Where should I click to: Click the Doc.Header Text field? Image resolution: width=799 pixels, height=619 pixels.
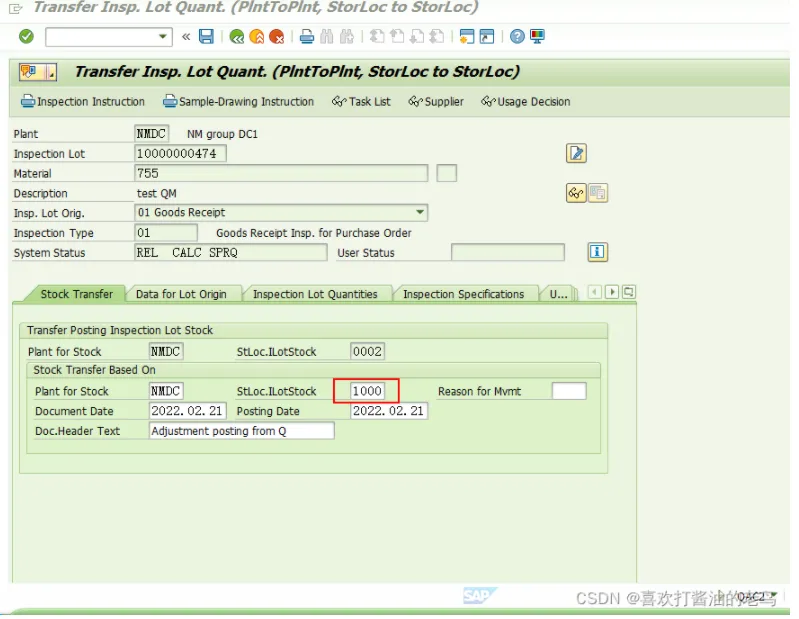click(x=242, y=432)
